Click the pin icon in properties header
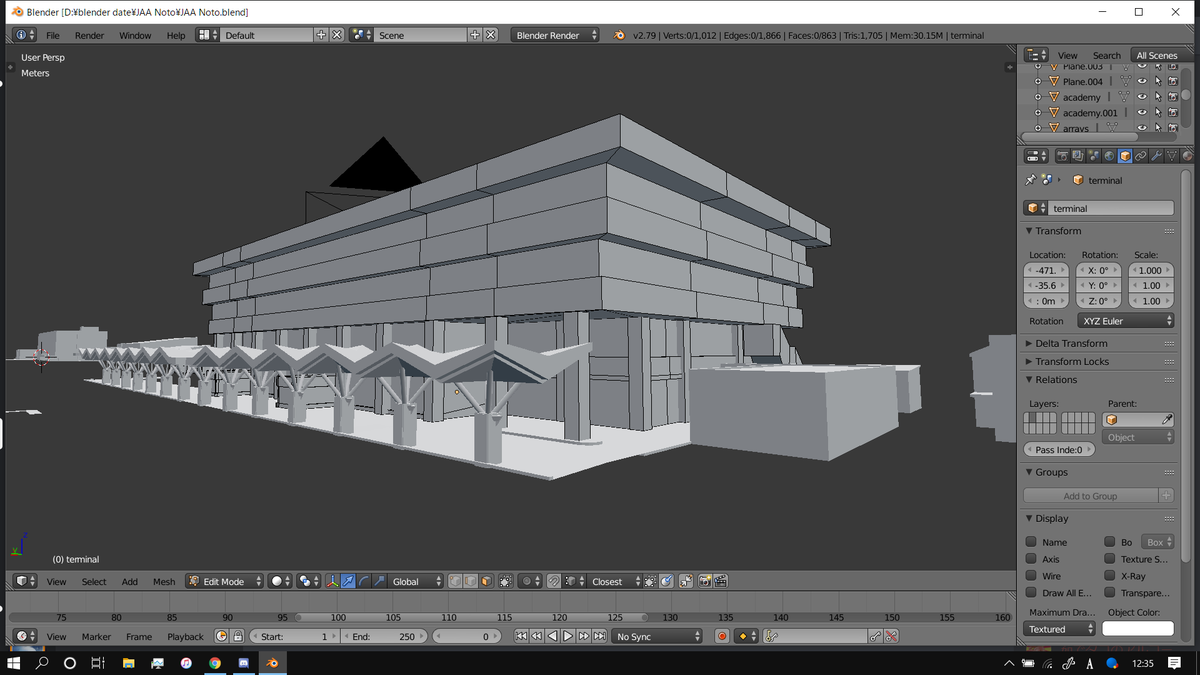The height and width of the screenshot is (675, 1200). (x=1031, y=180)
